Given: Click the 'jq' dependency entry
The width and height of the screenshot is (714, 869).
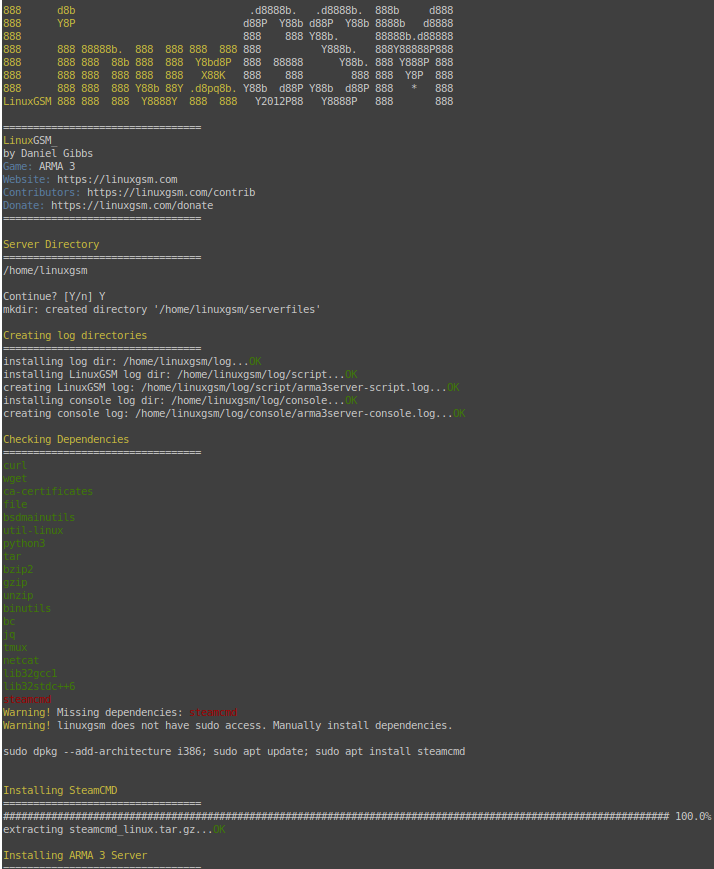Looking at the screenshot, I should click(x=9, y=635).
